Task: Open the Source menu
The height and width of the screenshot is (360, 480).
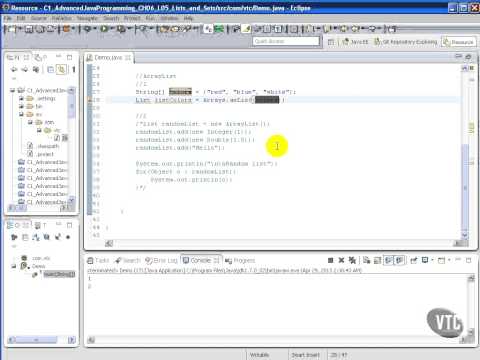Action: click(39, 18)
